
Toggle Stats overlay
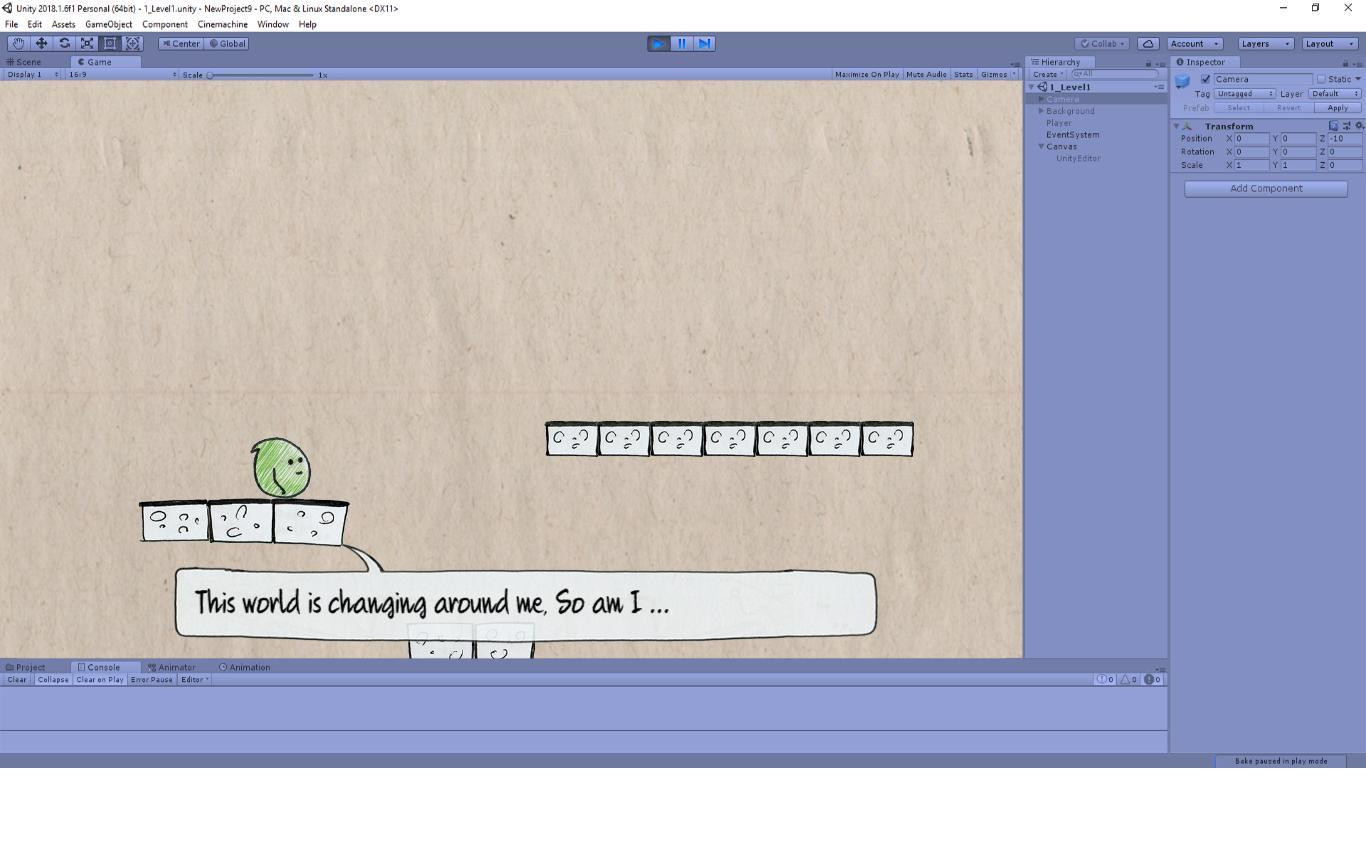(963, 74)
